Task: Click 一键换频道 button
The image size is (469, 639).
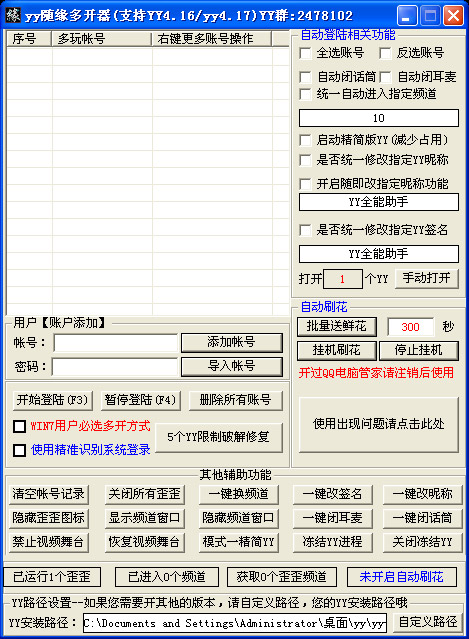Action: pyautogui.click(x=239, y=494)
